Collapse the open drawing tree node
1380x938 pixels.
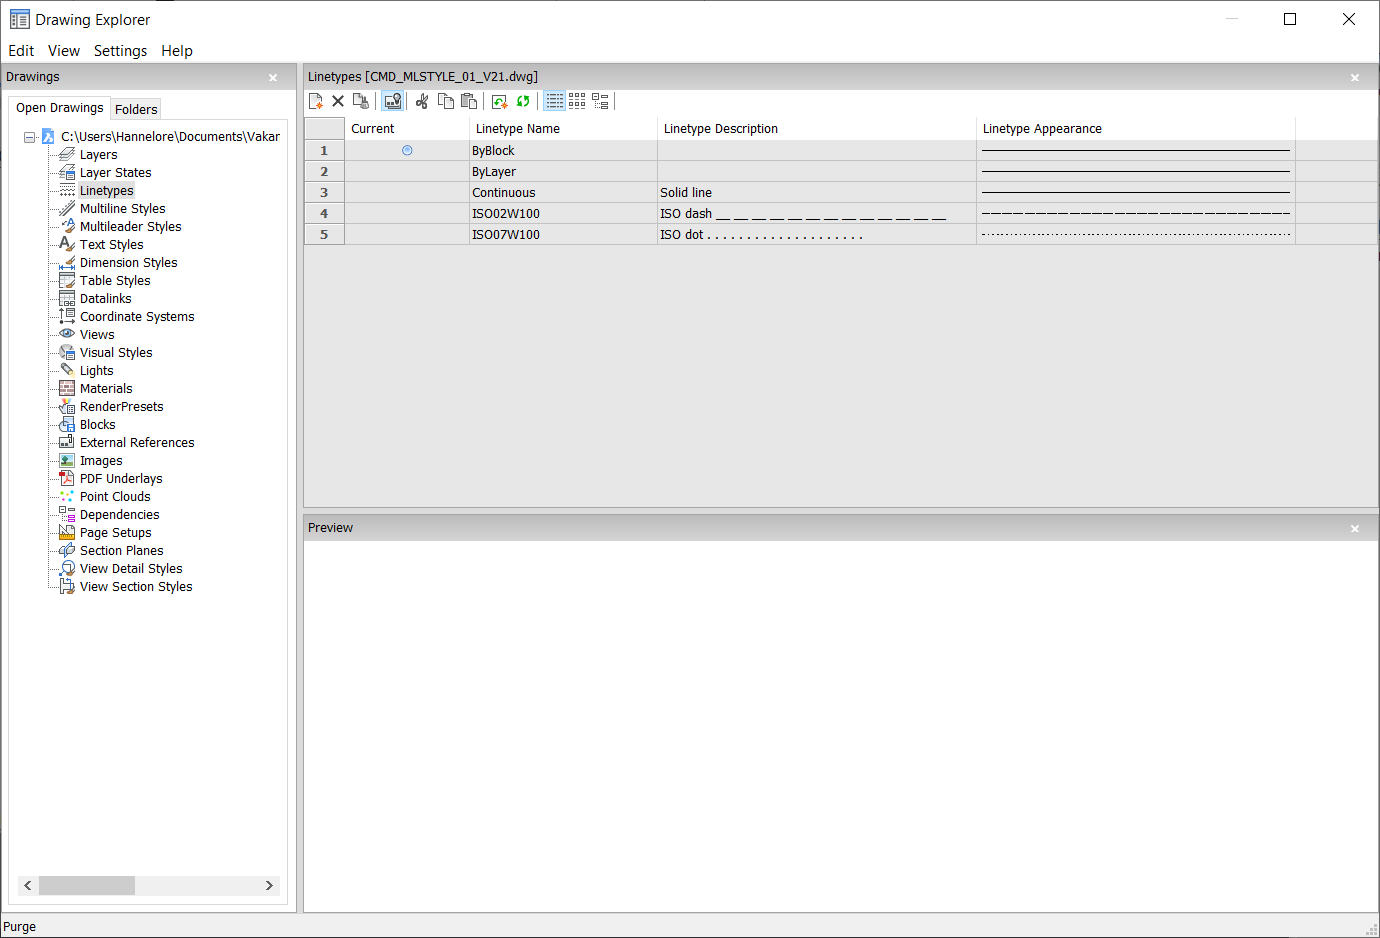28,135
